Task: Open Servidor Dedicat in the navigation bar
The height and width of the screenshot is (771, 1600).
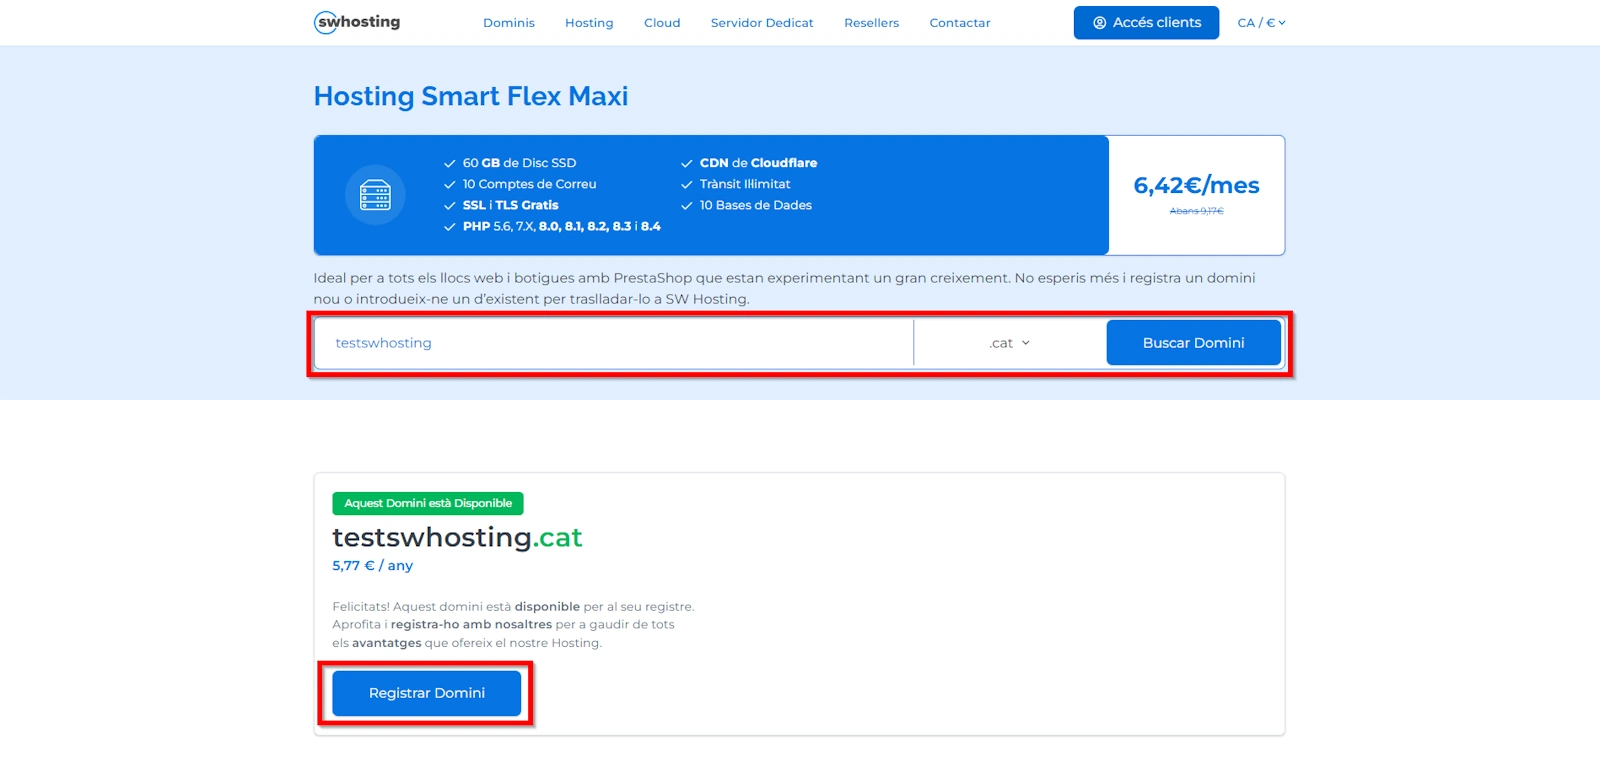Action: point(762,23)
